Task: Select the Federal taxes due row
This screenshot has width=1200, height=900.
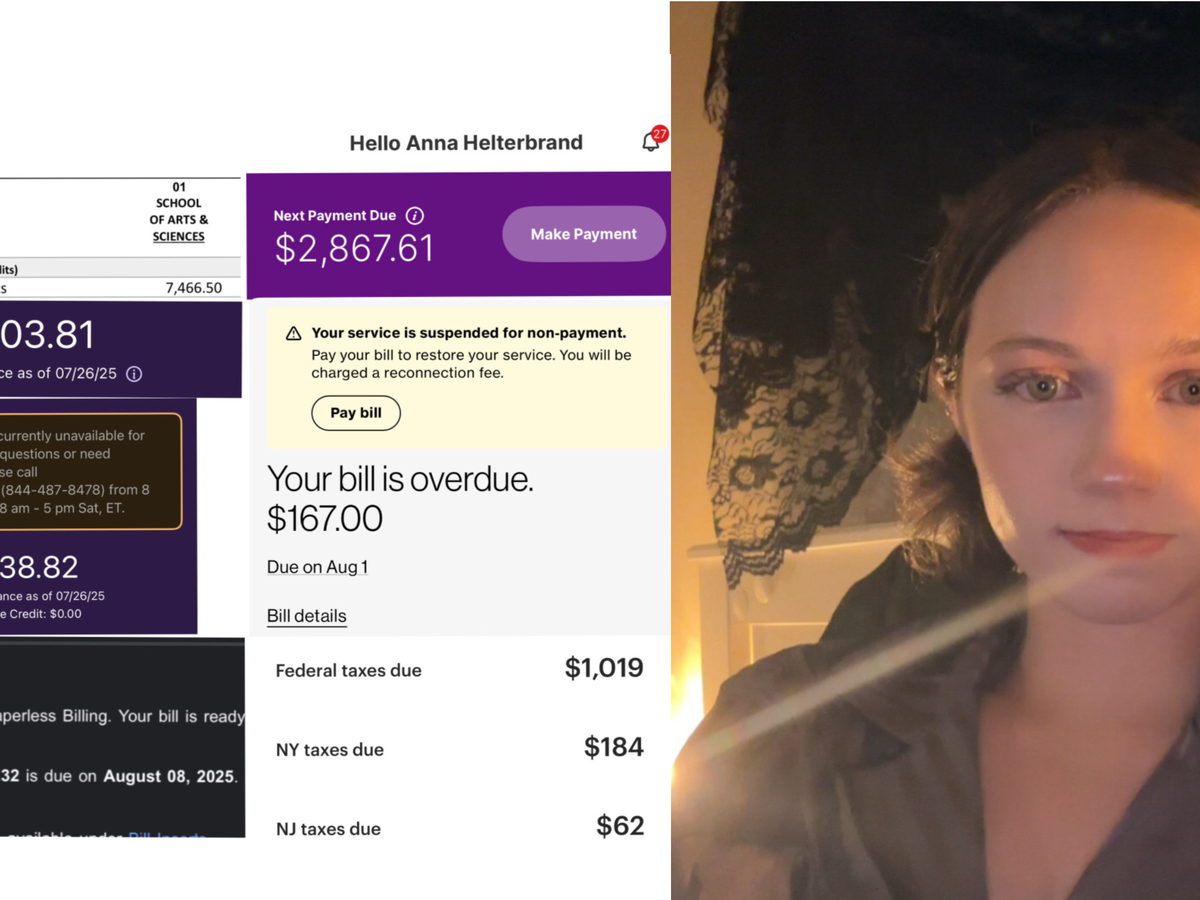Action: pyautogui.click(x=459, y=670)
